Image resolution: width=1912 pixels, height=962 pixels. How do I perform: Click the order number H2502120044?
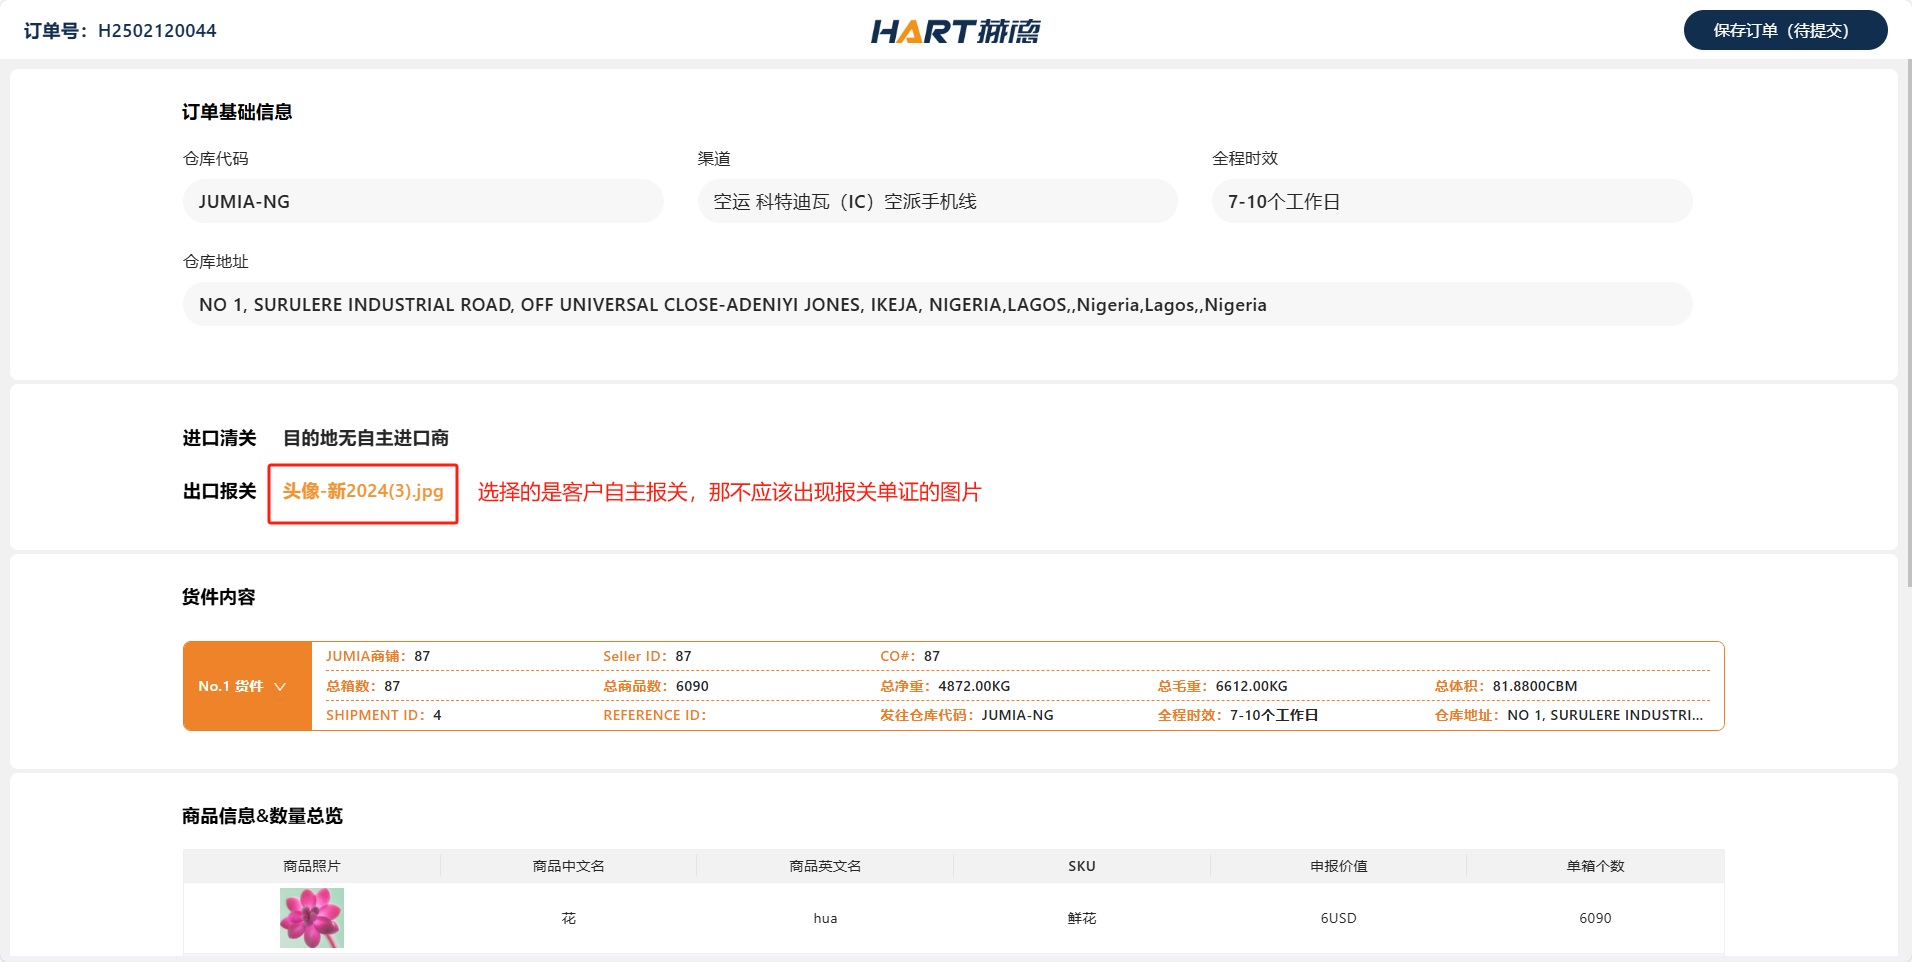(157, 31)
